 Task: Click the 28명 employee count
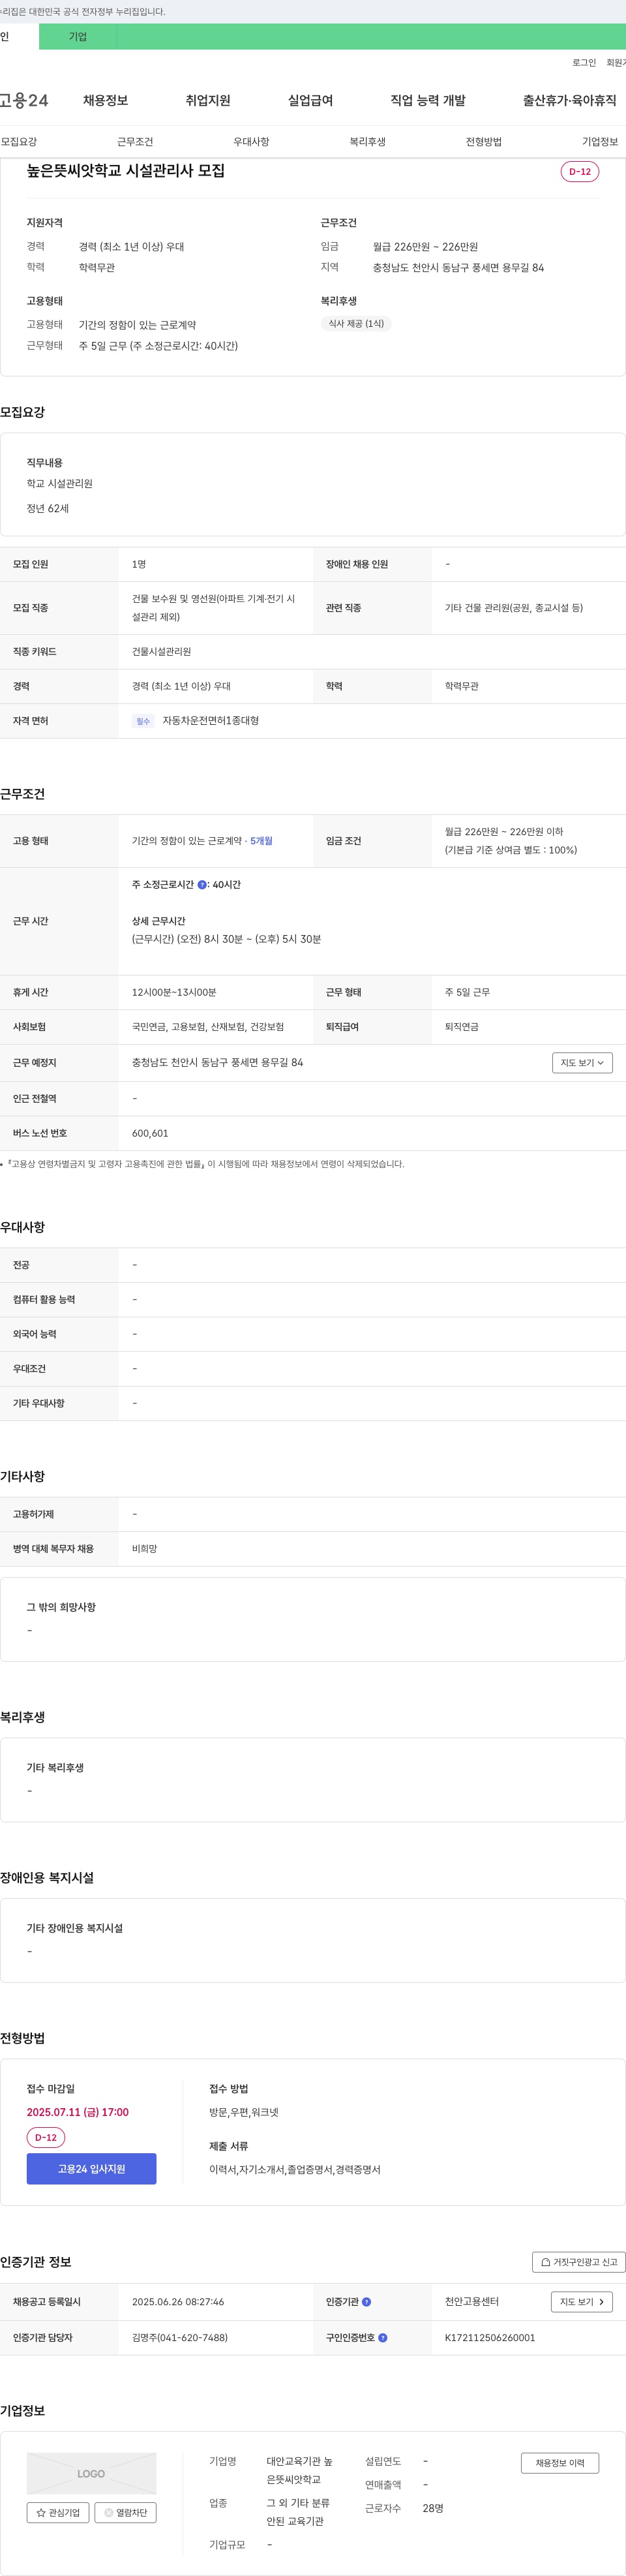click(x=433, y=2508)
